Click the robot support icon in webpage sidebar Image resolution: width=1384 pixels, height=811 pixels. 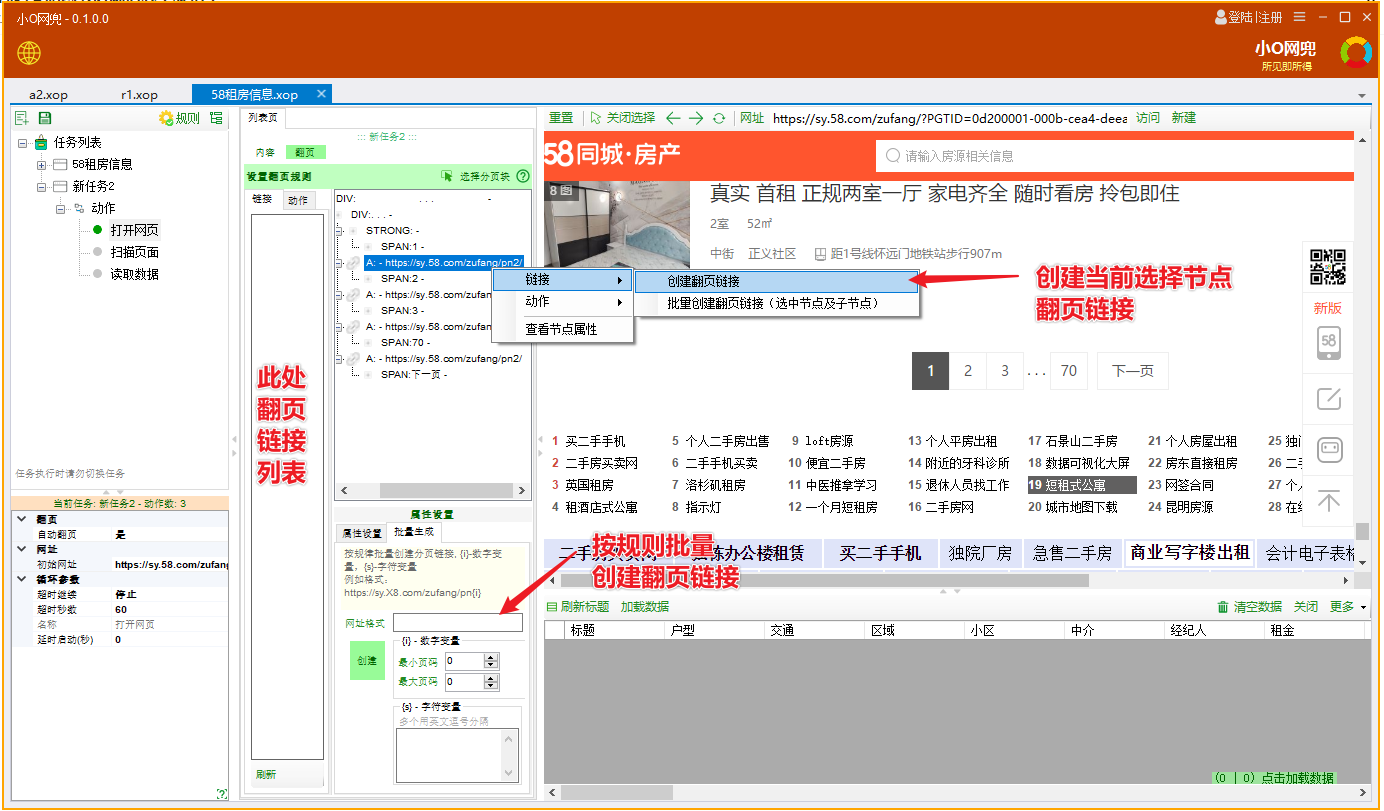[1328, 449]
